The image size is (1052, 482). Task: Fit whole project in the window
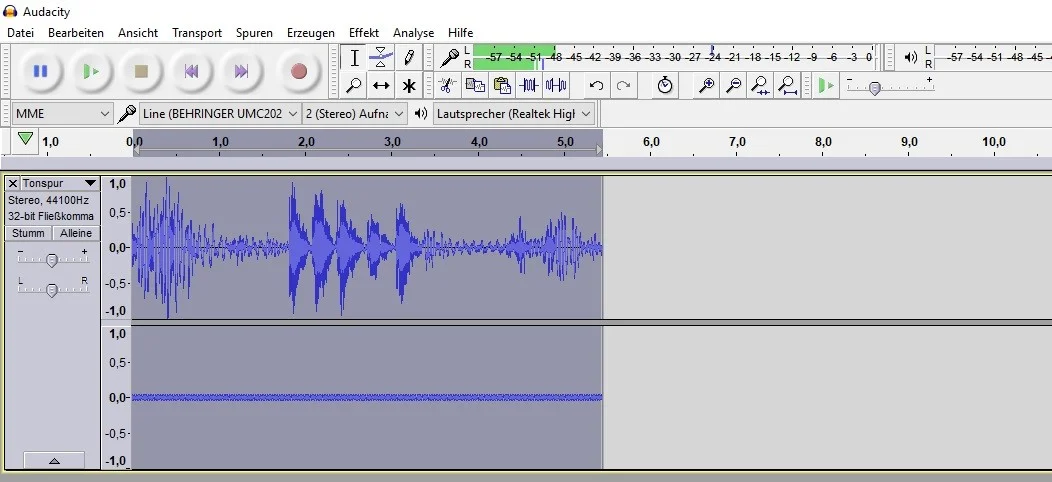click(x=787, y=85)
